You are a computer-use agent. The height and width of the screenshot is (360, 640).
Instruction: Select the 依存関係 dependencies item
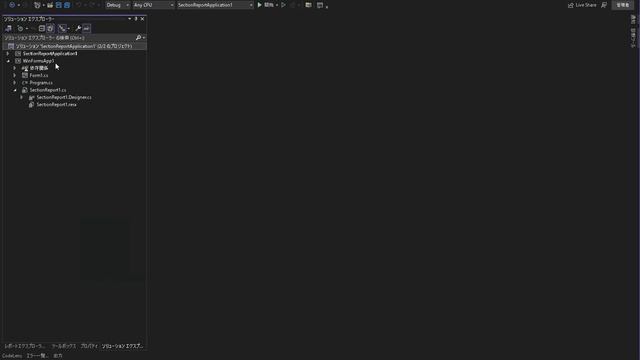[39, 68]
